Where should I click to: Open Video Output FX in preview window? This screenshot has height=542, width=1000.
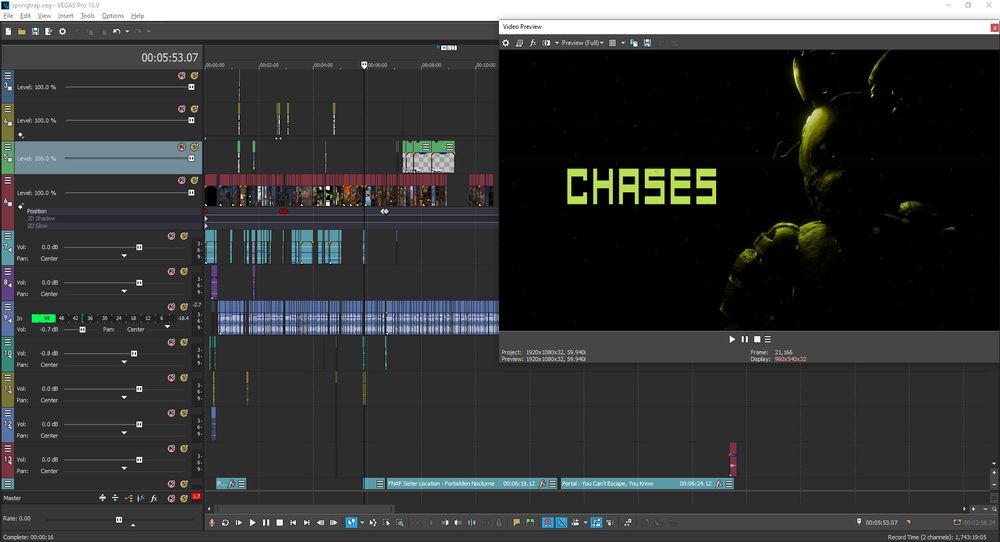click(533, 43)
